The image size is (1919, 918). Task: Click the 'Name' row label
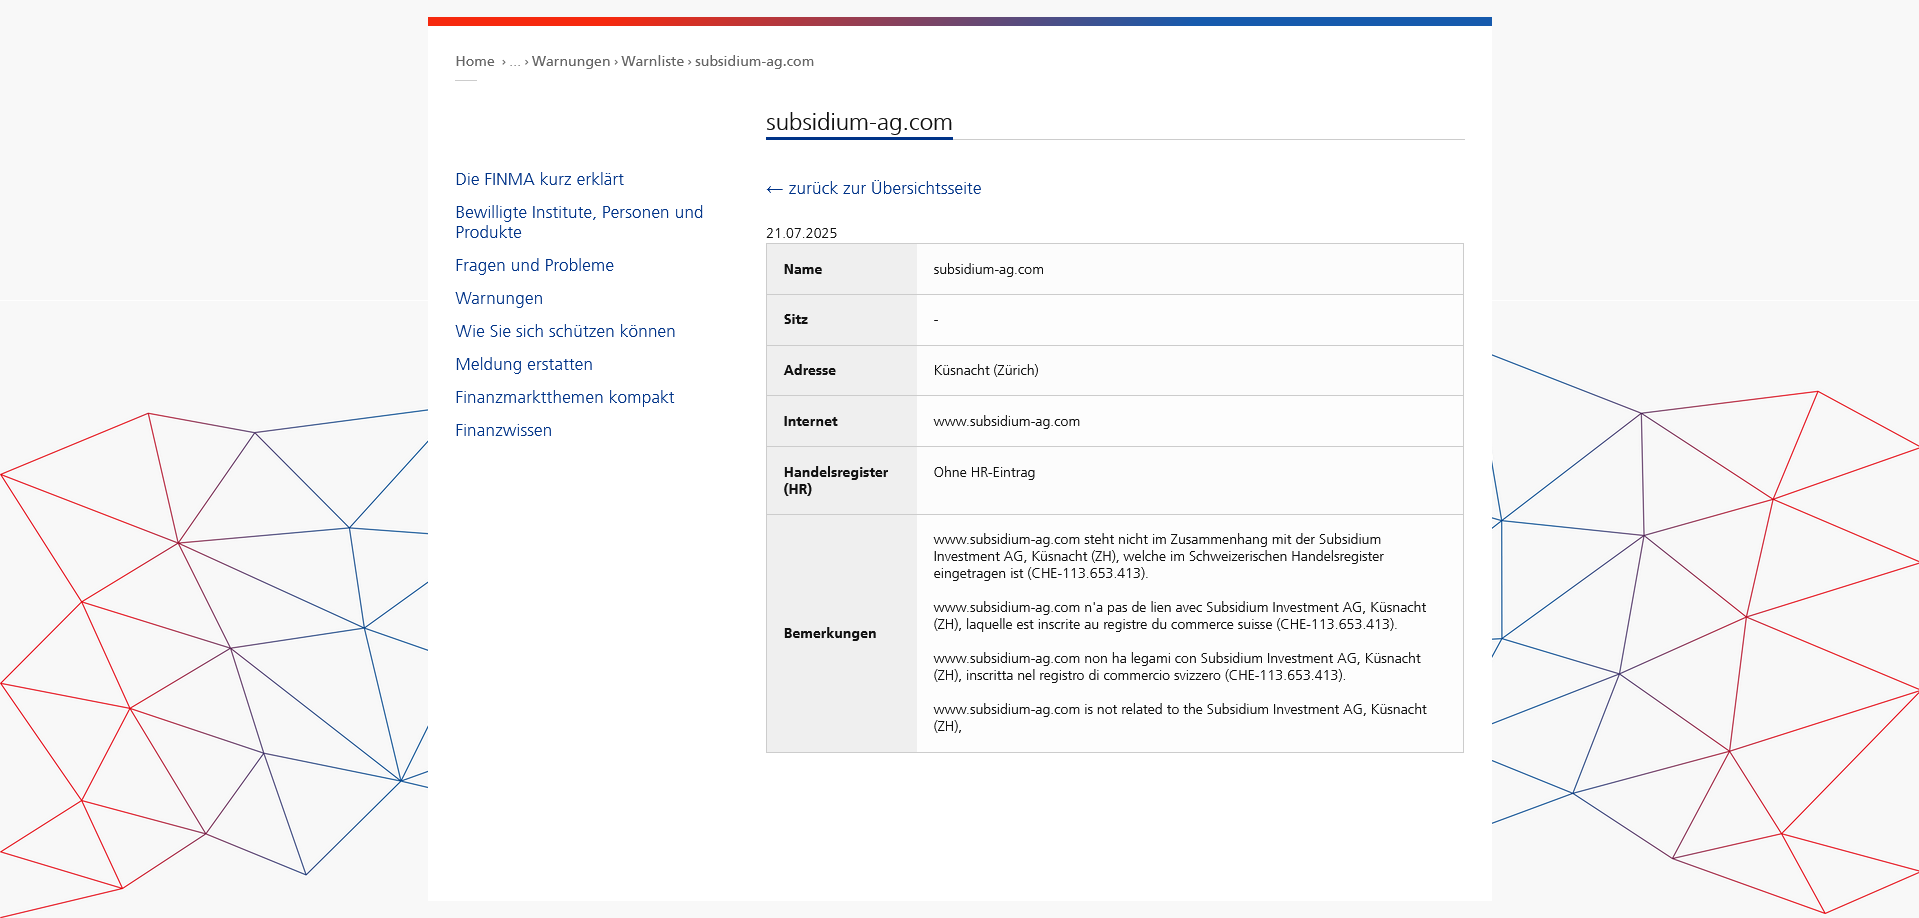(x=803, y=269)
